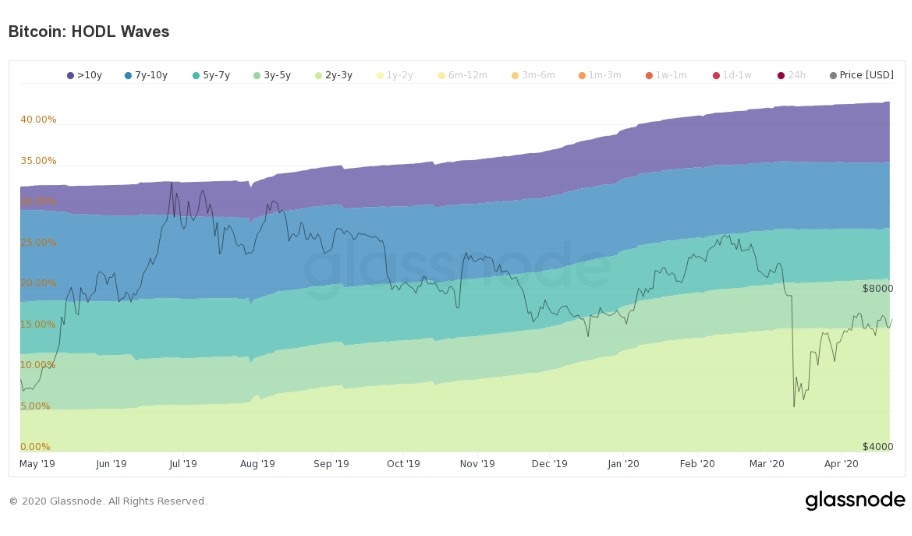
Task: Show the 24h legend series
Action: coord(792,75)
